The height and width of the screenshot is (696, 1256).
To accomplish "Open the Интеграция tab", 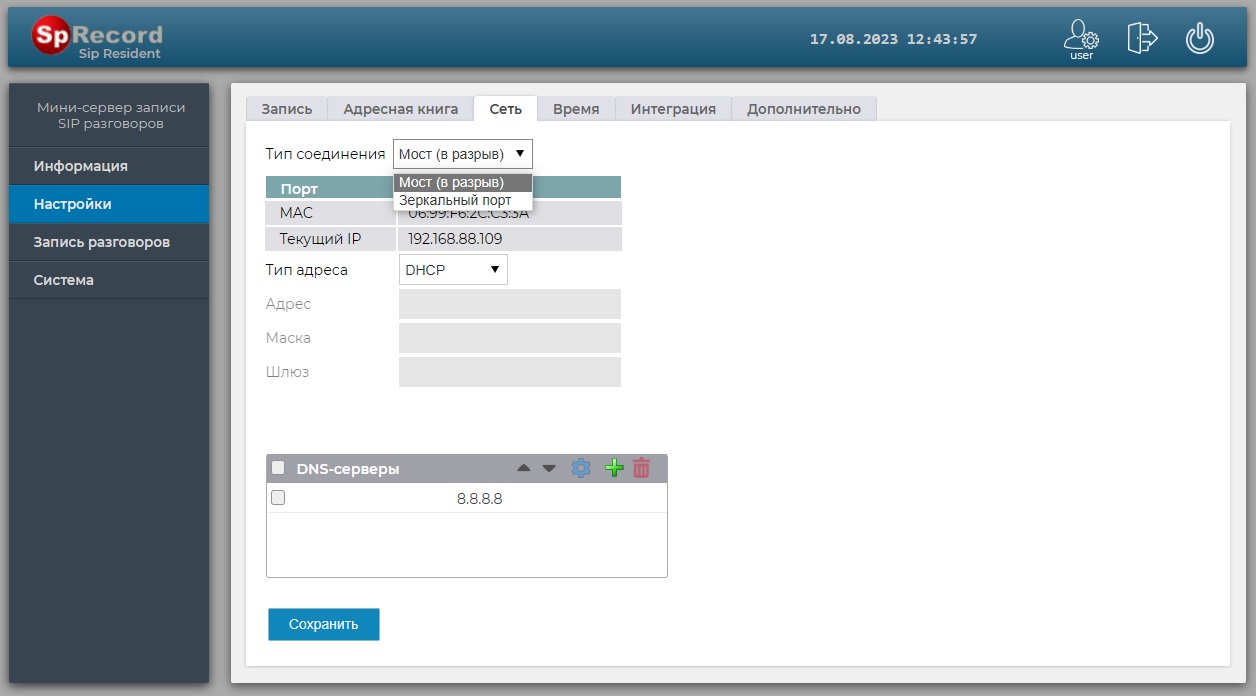I will pyautogui.click(x=673, y=109).
